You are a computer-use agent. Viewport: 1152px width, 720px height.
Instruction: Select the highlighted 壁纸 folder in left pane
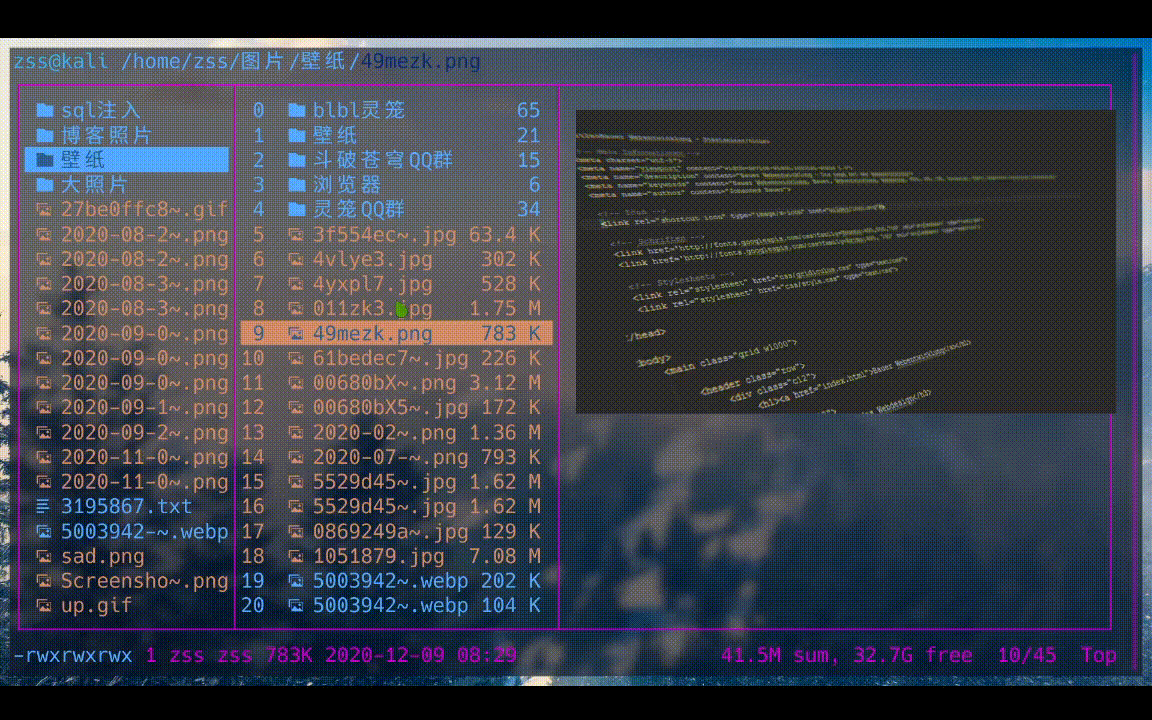point(127,160)
